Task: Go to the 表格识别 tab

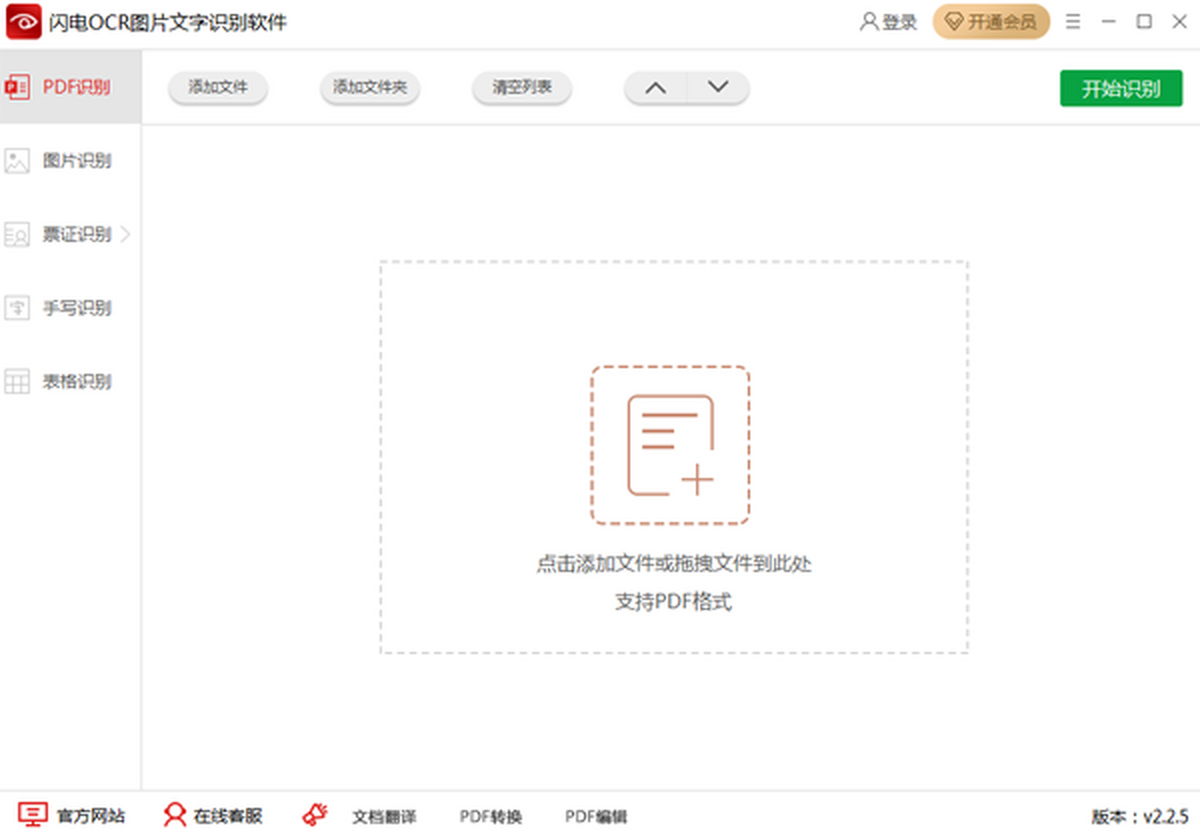Action: 70,381
